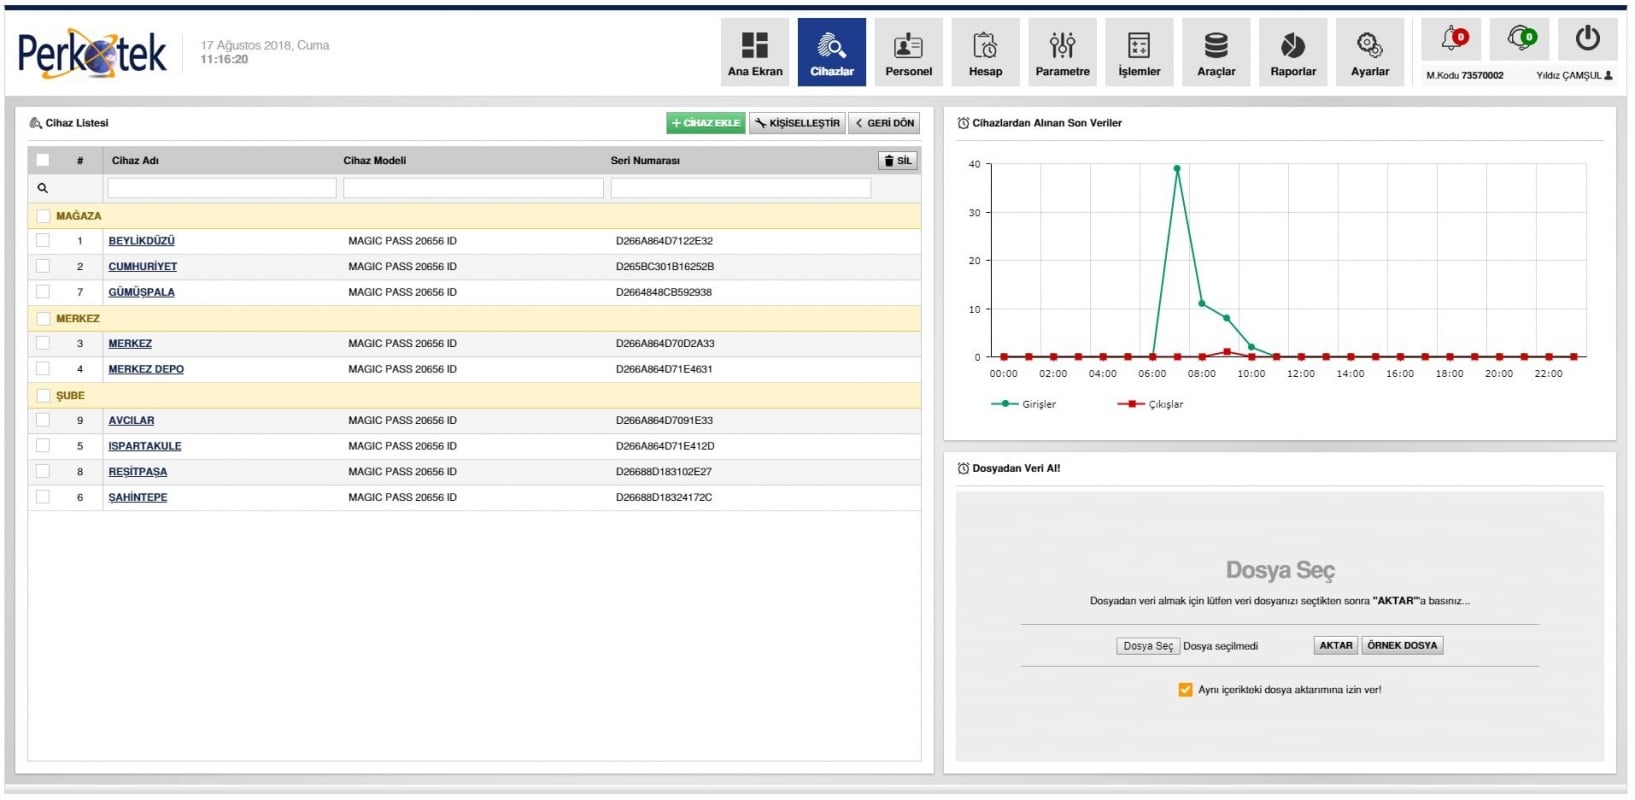Click the notification bell icon
This screenshot has width=1635, height=800.
1452,40
